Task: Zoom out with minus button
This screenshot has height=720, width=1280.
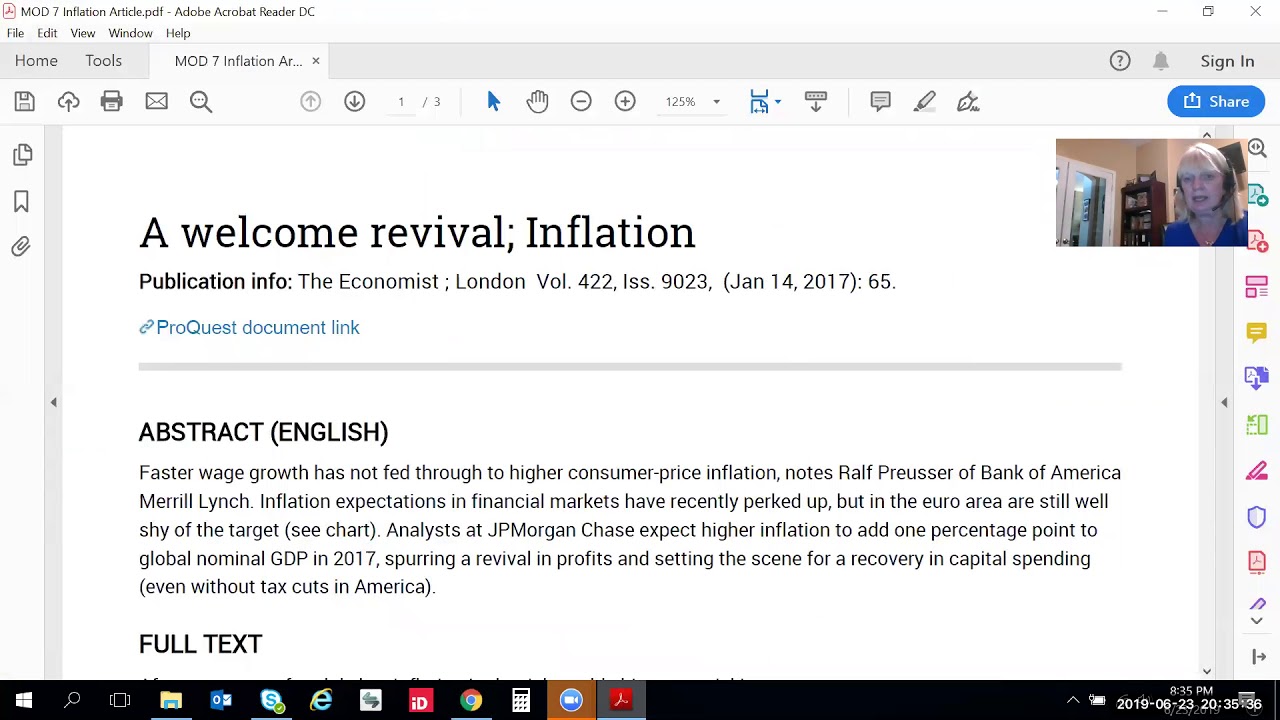Action: click(x=581, y=101)
